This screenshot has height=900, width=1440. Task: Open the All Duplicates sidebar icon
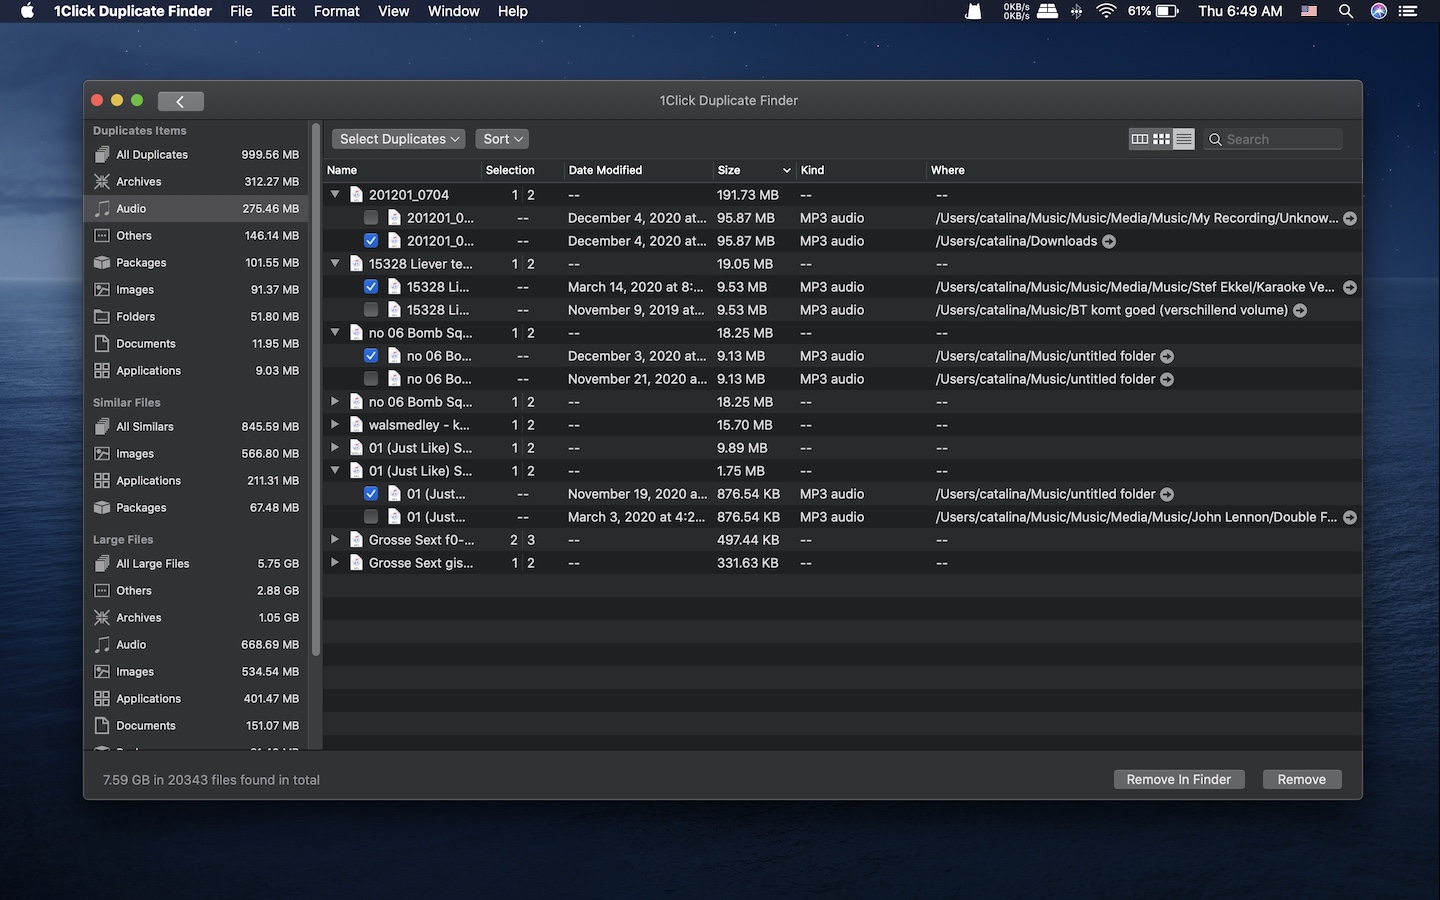pyautogui.click(x=102, y=155)
